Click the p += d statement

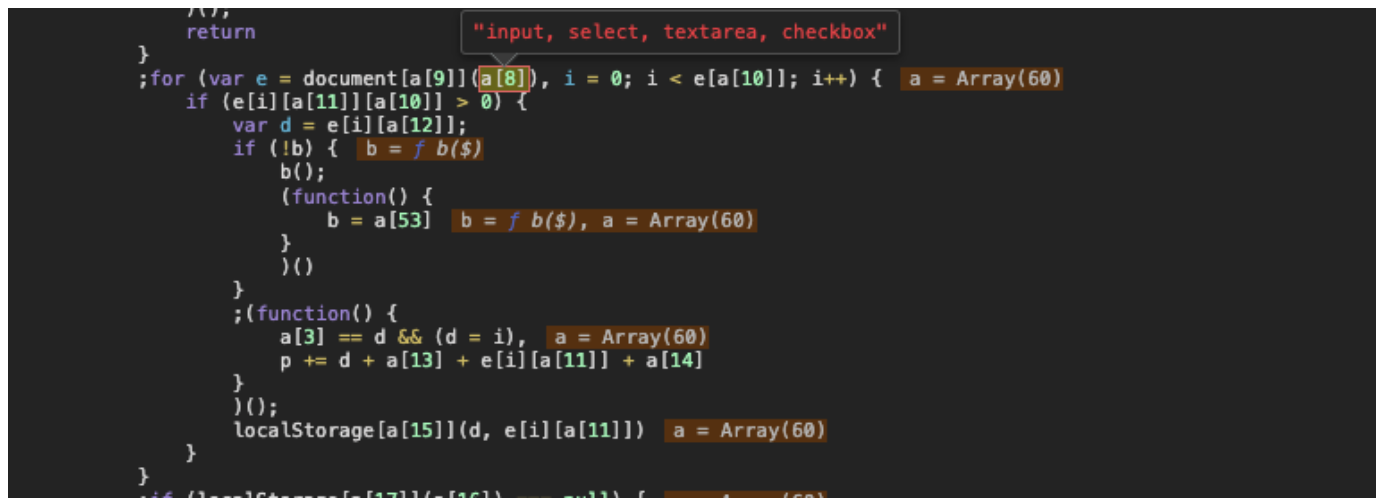(x=491, y=360)
